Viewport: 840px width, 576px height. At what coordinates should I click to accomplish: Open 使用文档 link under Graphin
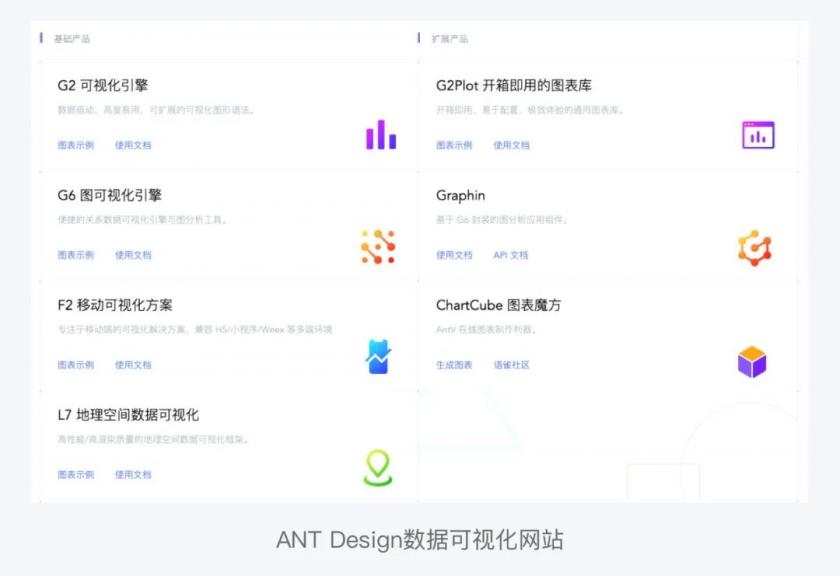pos(454,255)
